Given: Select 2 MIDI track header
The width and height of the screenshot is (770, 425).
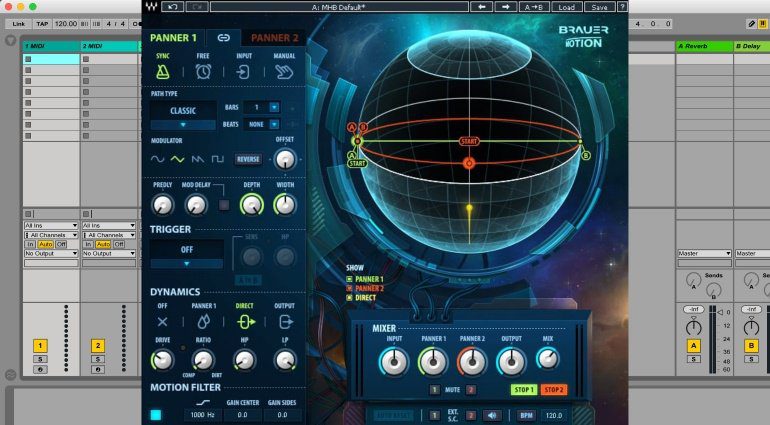Looking at the screenshot, I should click(x=110, y=46).
